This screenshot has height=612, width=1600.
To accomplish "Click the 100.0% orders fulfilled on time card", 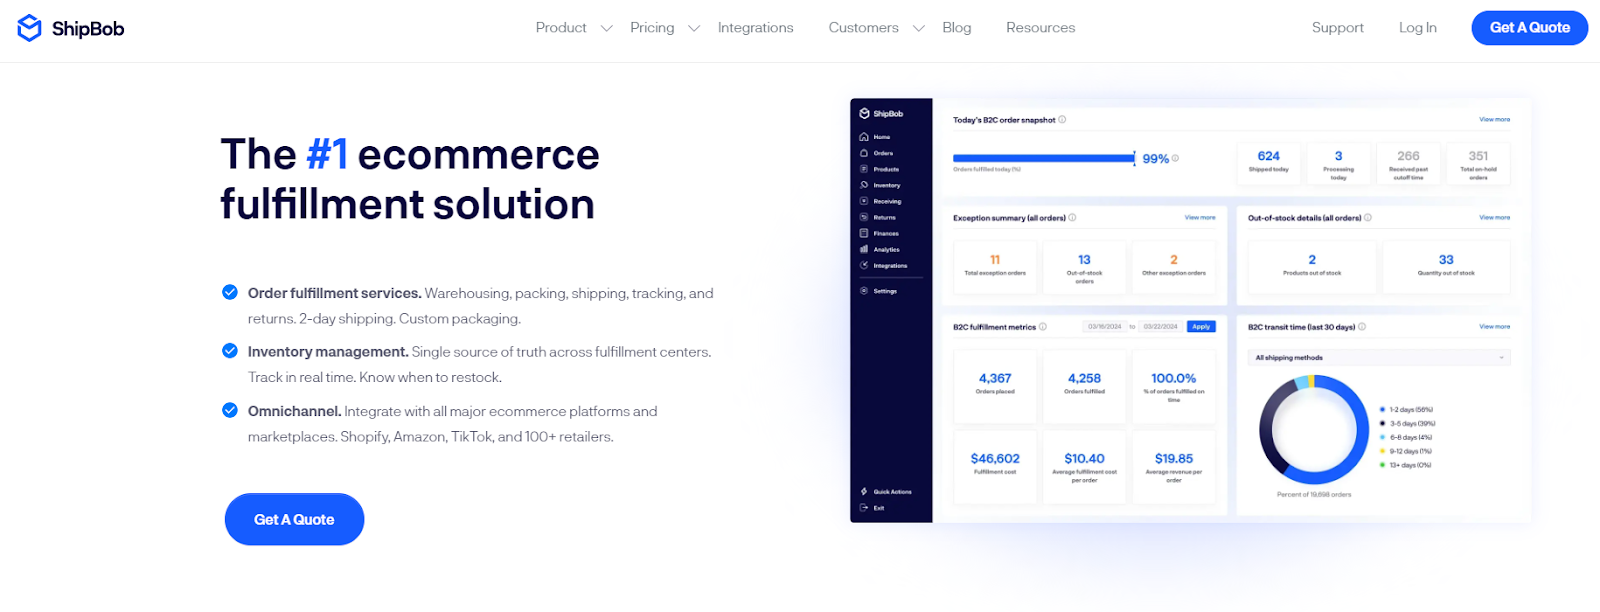I will tap(1174, 387).
